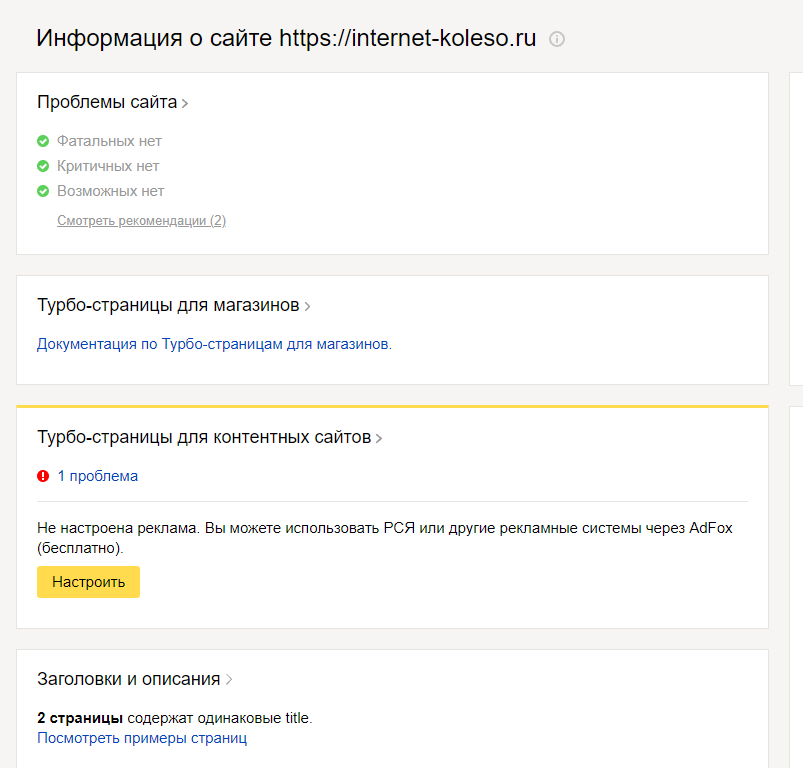This screenshot has width=803, height=768.
Task: Click the info icon beside the site title
Action: click(x=557, y=40)
